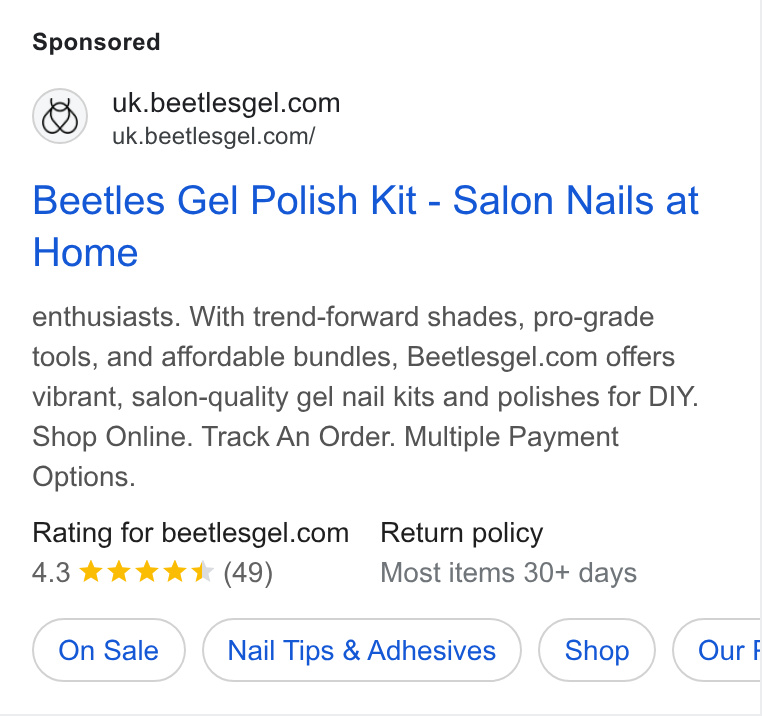Click the (49) review count
The height and width of the screenshot is (716, 762).
point(248,573)
